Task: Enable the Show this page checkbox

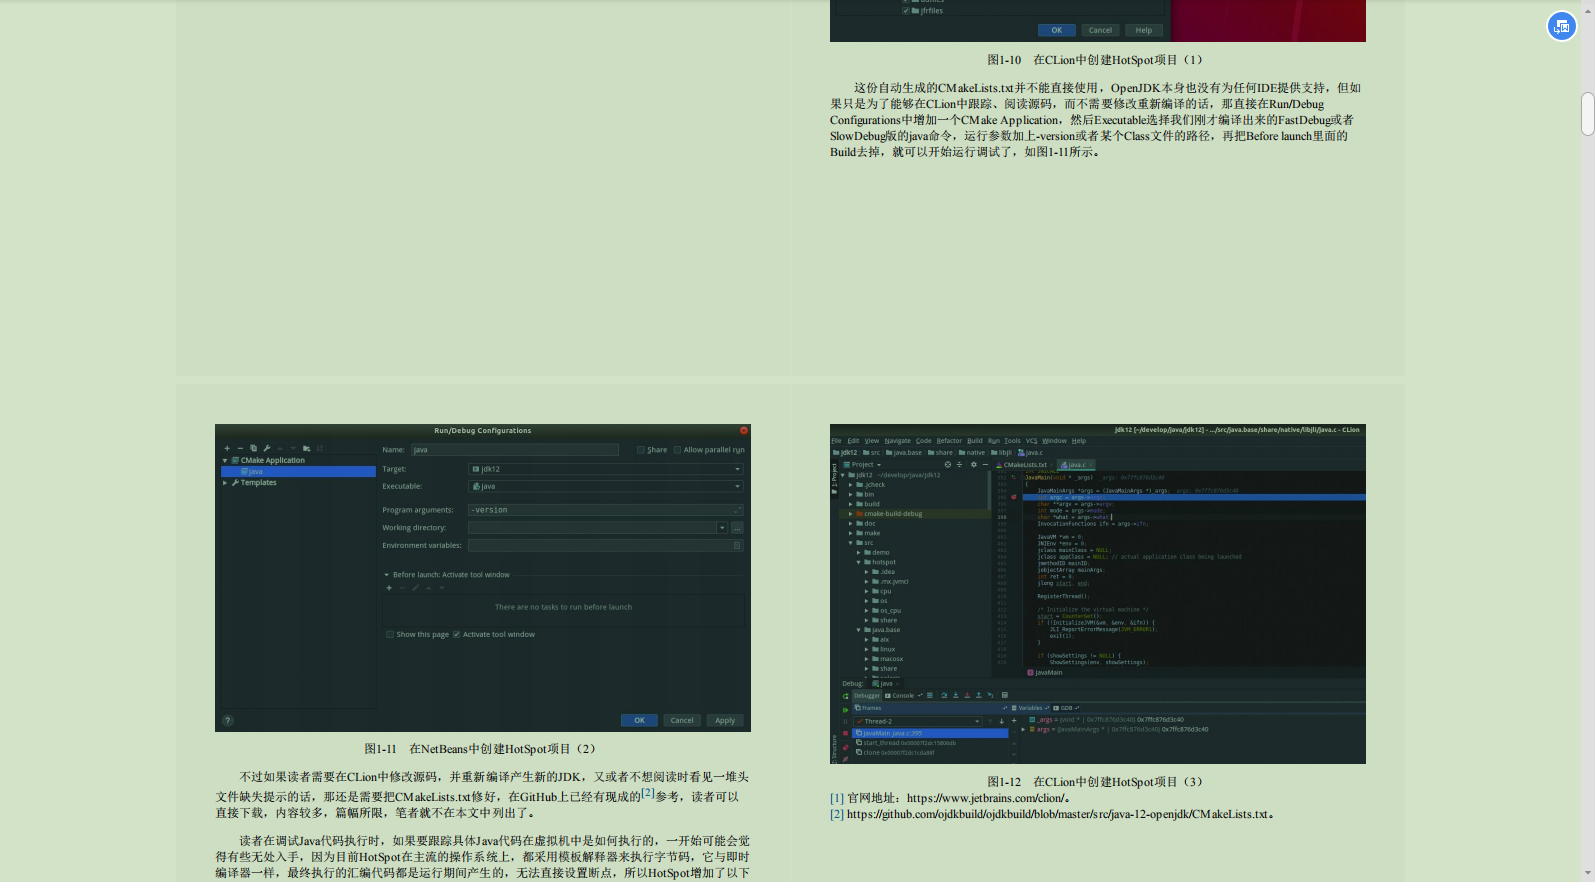Action: 390,634
